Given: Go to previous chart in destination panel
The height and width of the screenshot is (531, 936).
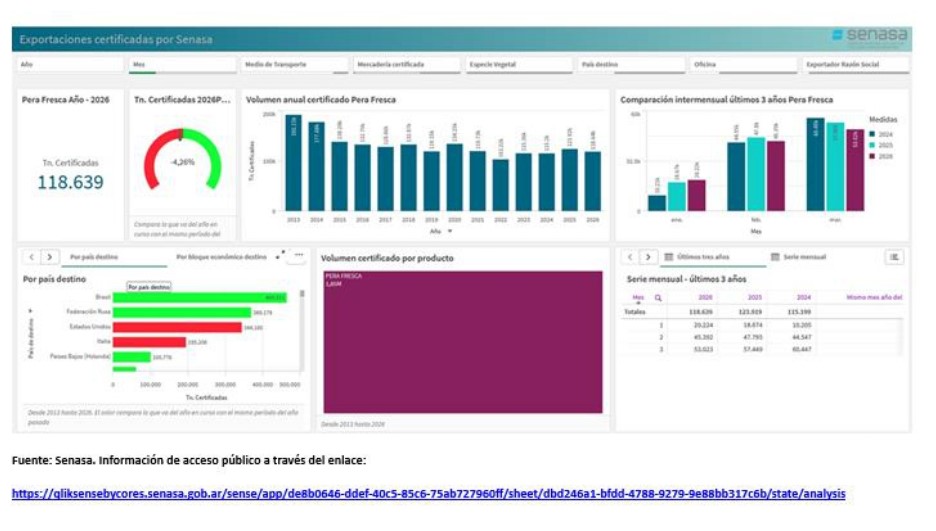Looking at the screenshot, I should (31, 257).
